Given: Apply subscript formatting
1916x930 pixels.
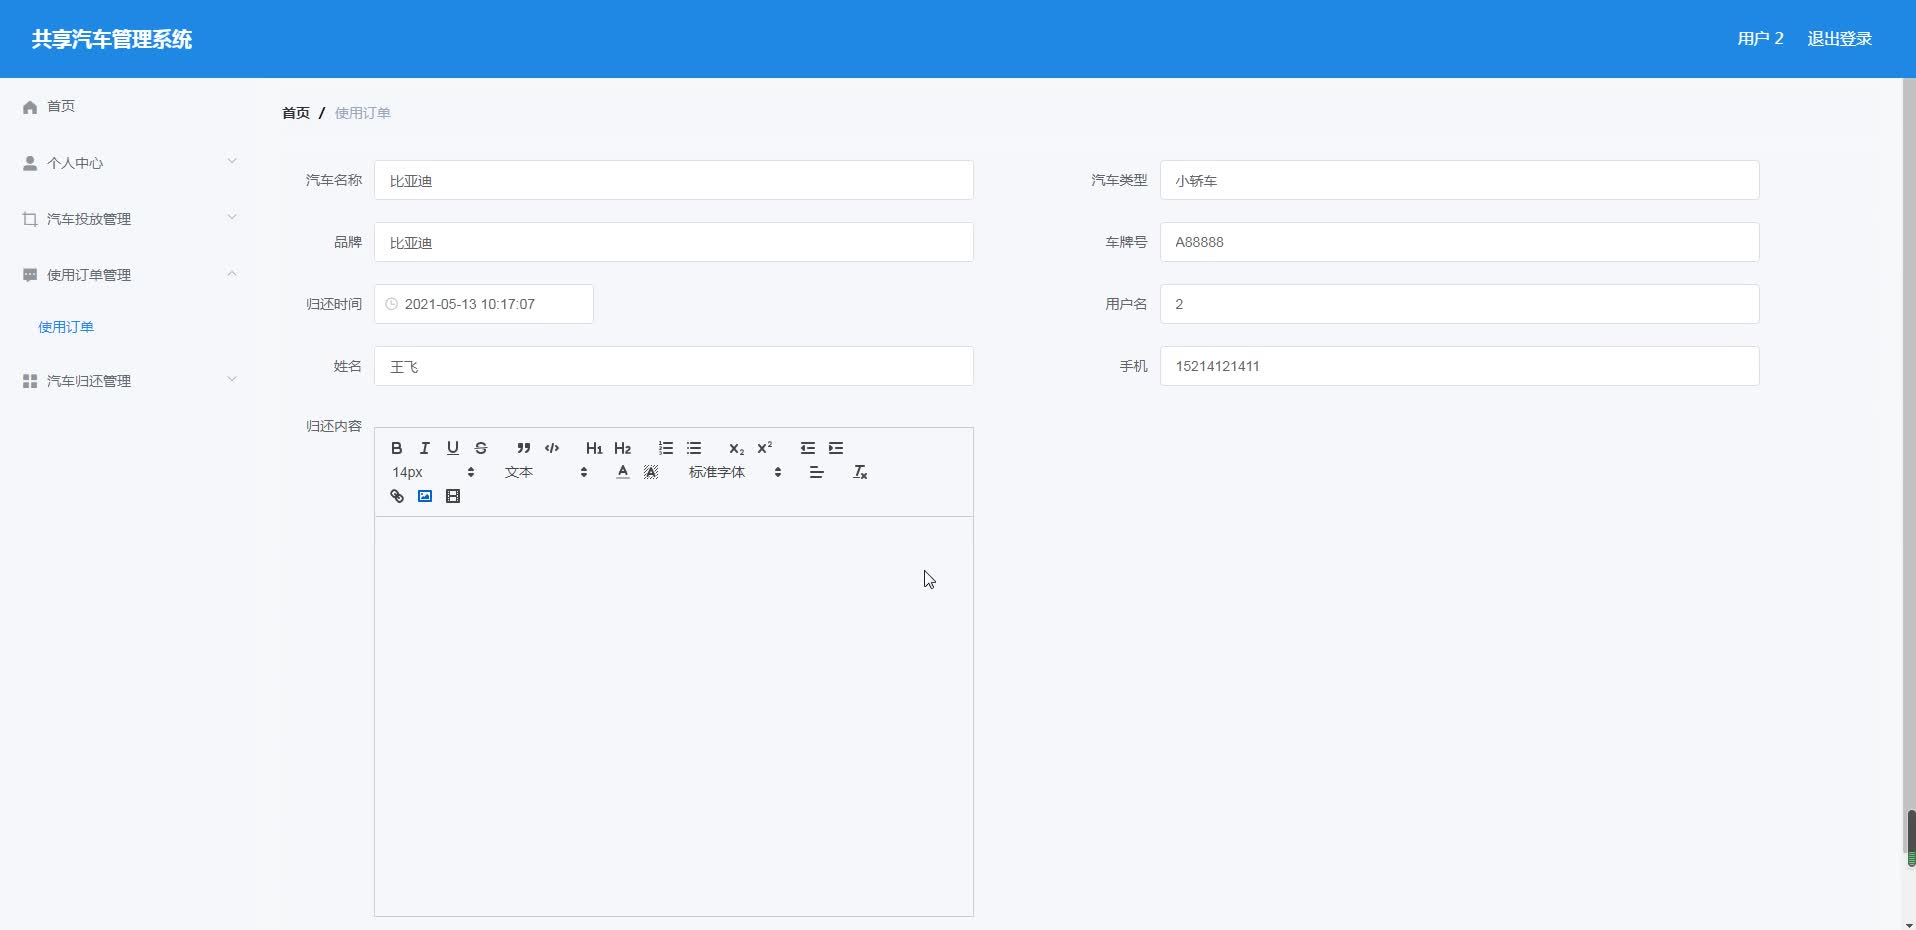Looking at the screenshot, I should pyautogui.click(x=736, y=448).
